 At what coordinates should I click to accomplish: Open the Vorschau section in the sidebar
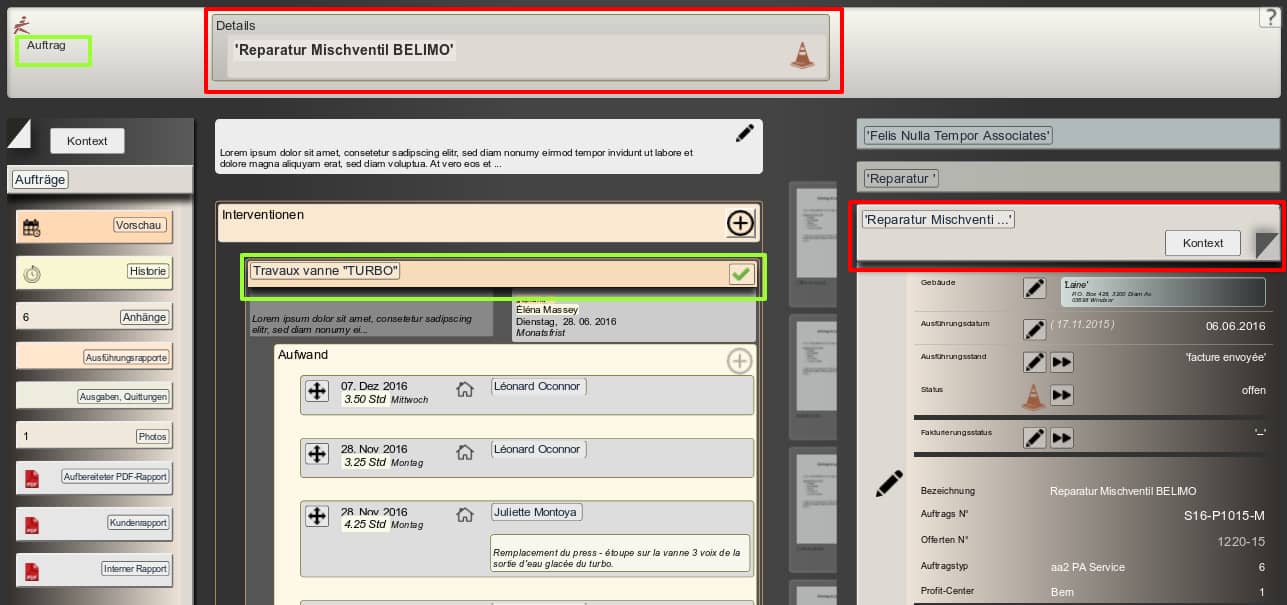click(x=94, y=226)
